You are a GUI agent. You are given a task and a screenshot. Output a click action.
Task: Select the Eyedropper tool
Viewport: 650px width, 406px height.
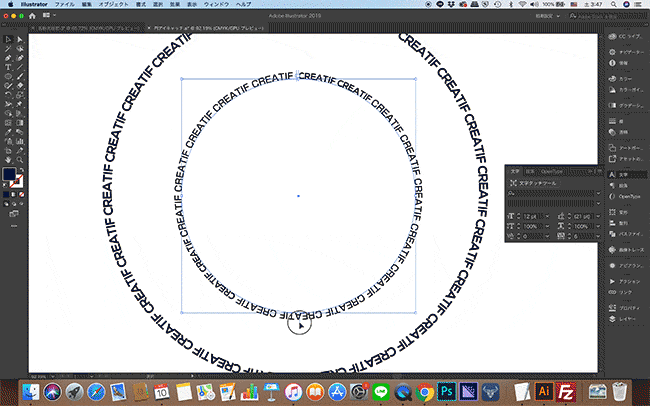pyautogui.click(x=8, y=132)
